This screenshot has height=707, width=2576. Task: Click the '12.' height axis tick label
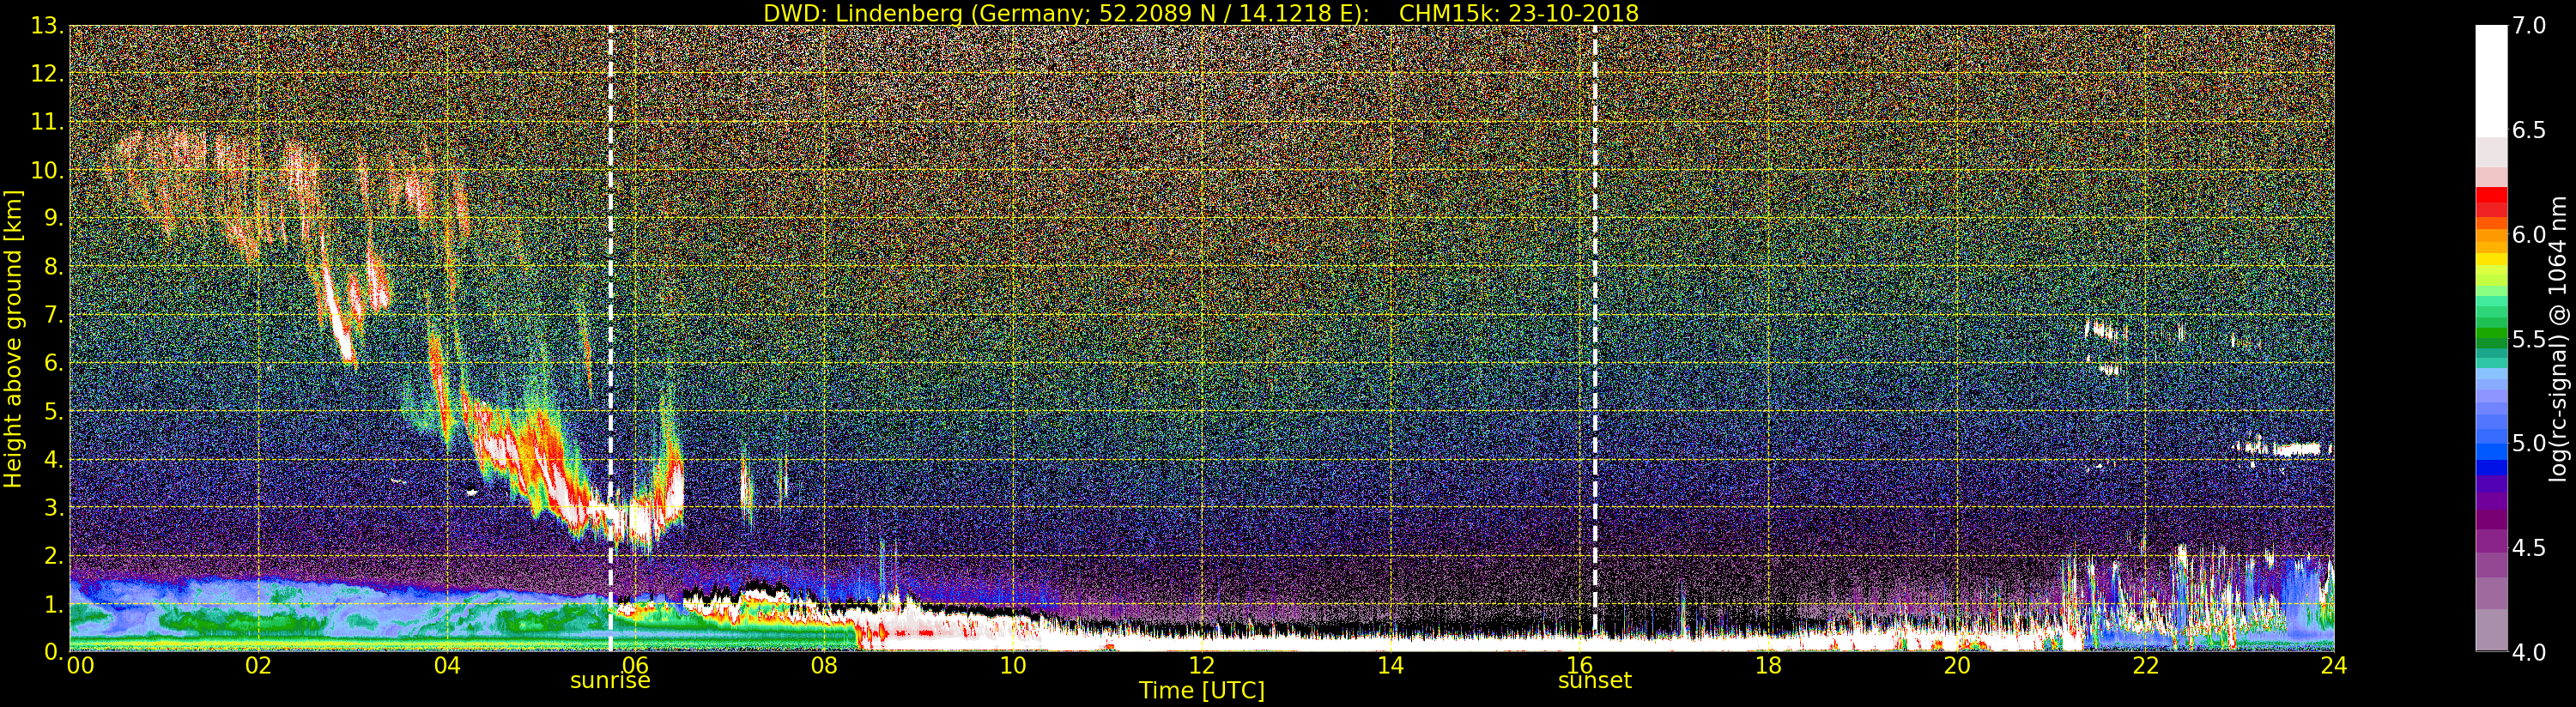[47, 74]
